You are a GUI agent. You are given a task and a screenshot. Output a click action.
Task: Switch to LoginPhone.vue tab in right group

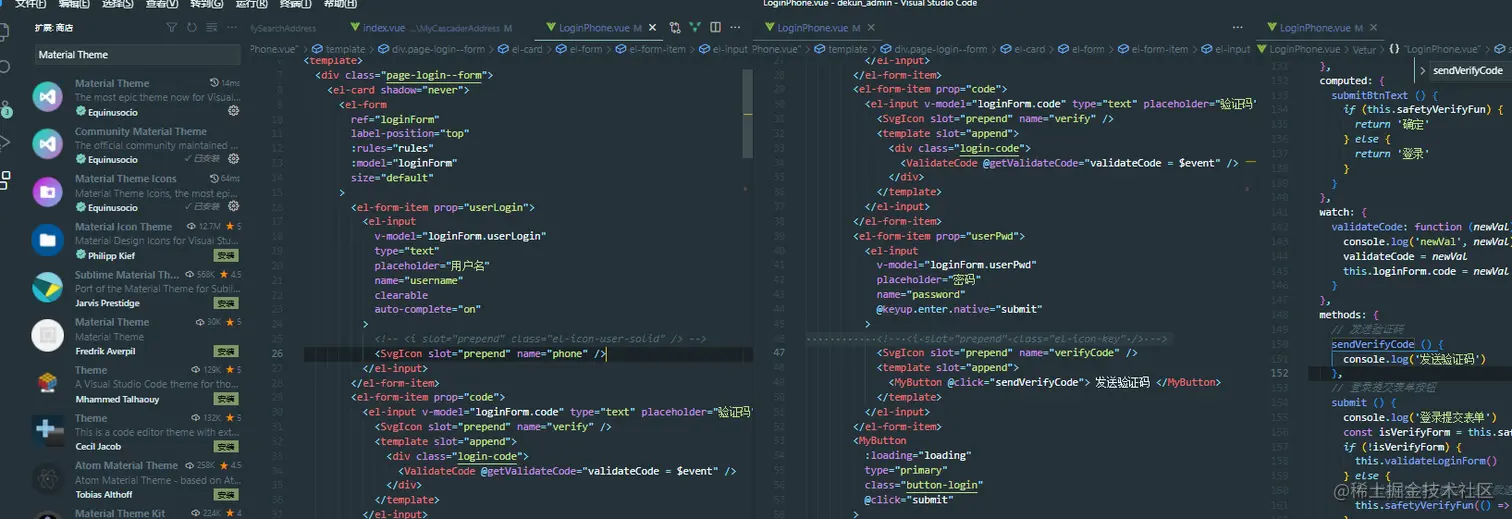pyautogui.click(x=1321, y=28)
